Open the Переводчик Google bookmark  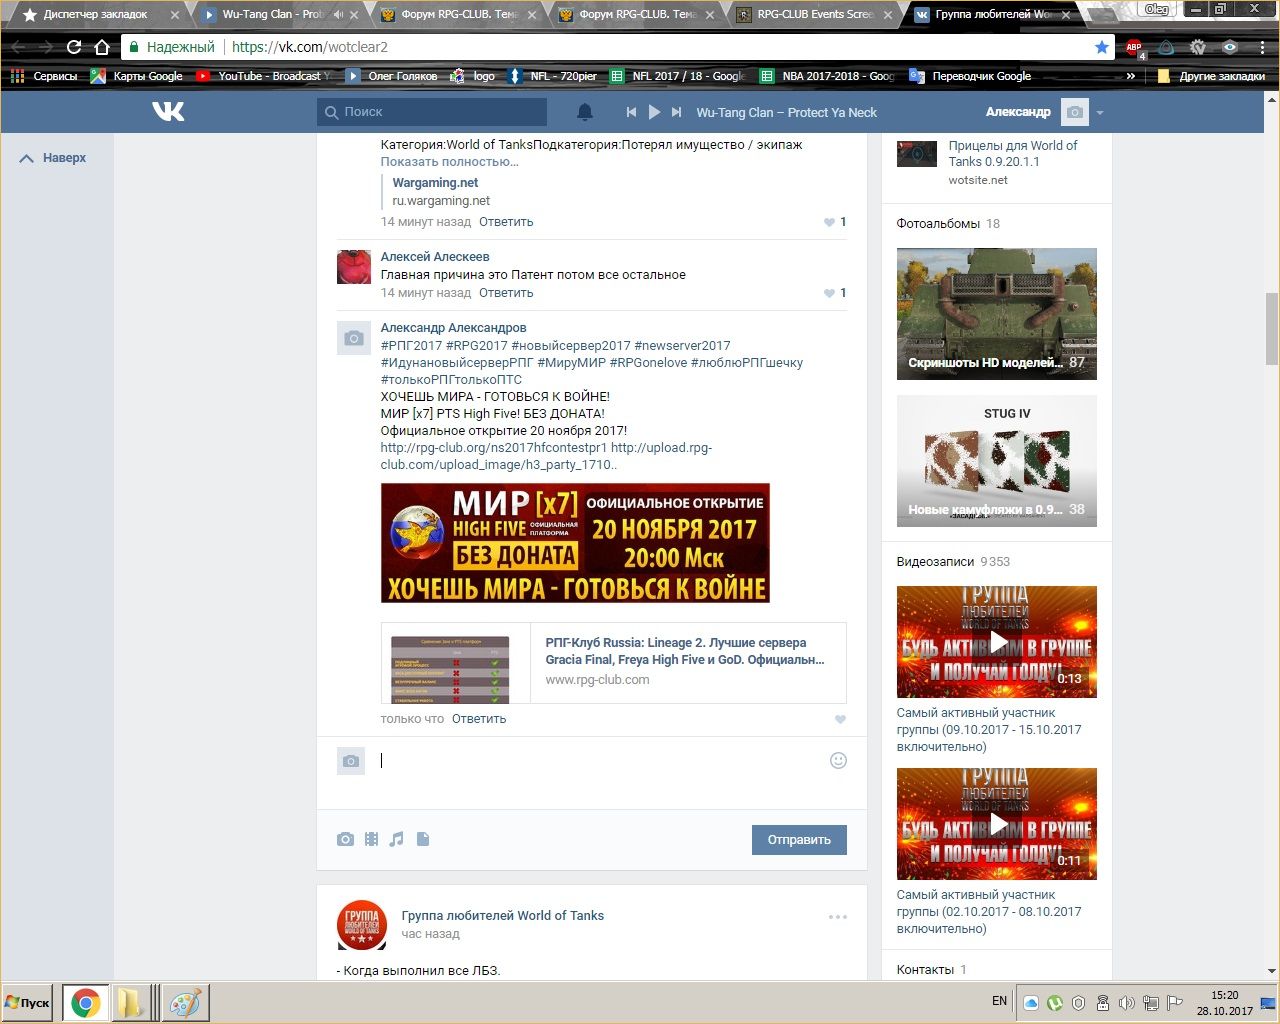[x=970, y=76]
